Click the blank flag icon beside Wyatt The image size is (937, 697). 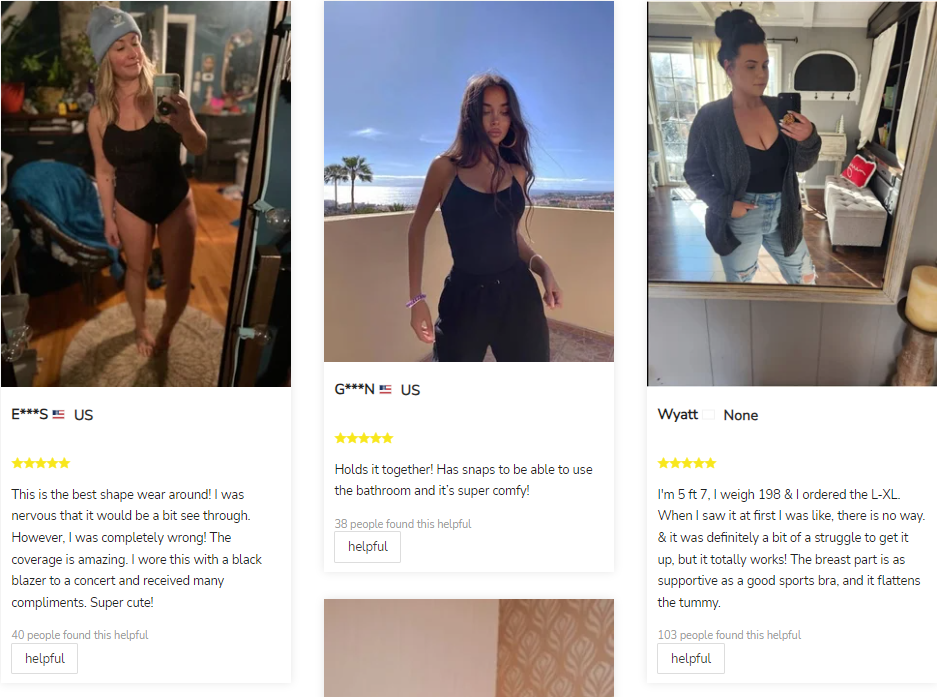709,414
